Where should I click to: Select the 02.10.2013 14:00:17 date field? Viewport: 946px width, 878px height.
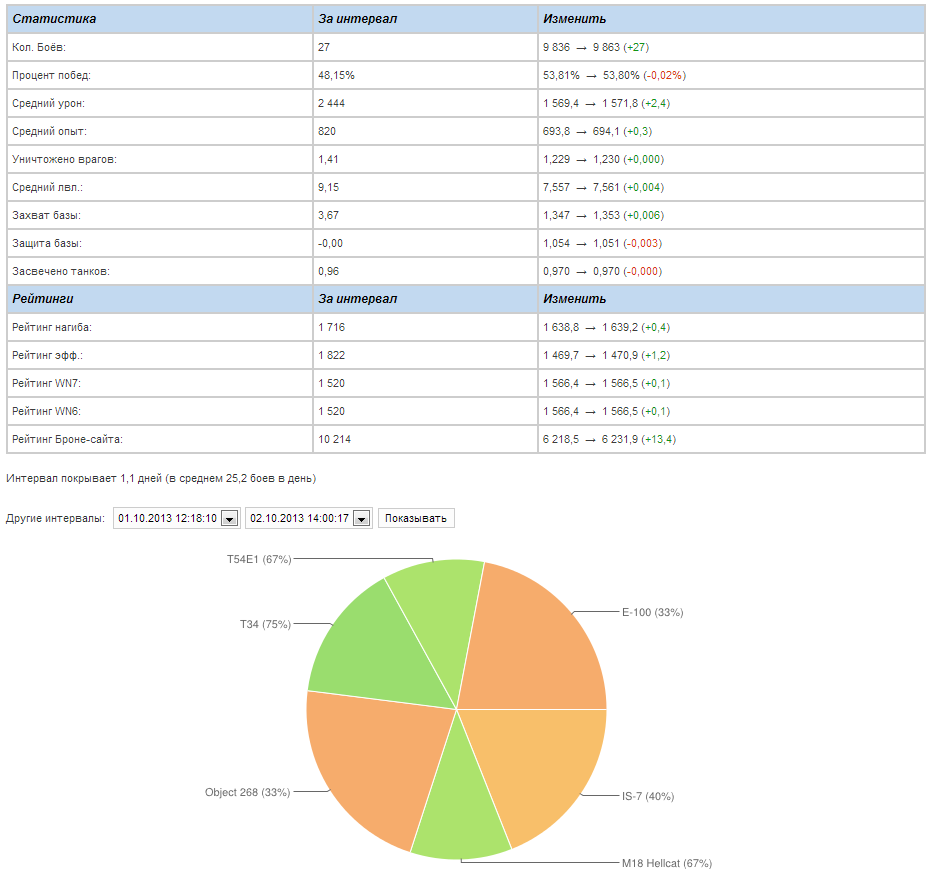(x=298, y=518)
